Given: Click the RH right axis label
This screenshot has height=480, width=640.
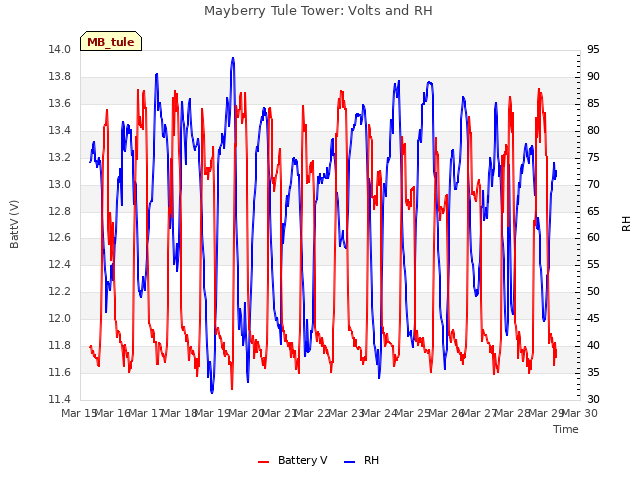Looking at the screenshot, I should (x=626, y=224).
